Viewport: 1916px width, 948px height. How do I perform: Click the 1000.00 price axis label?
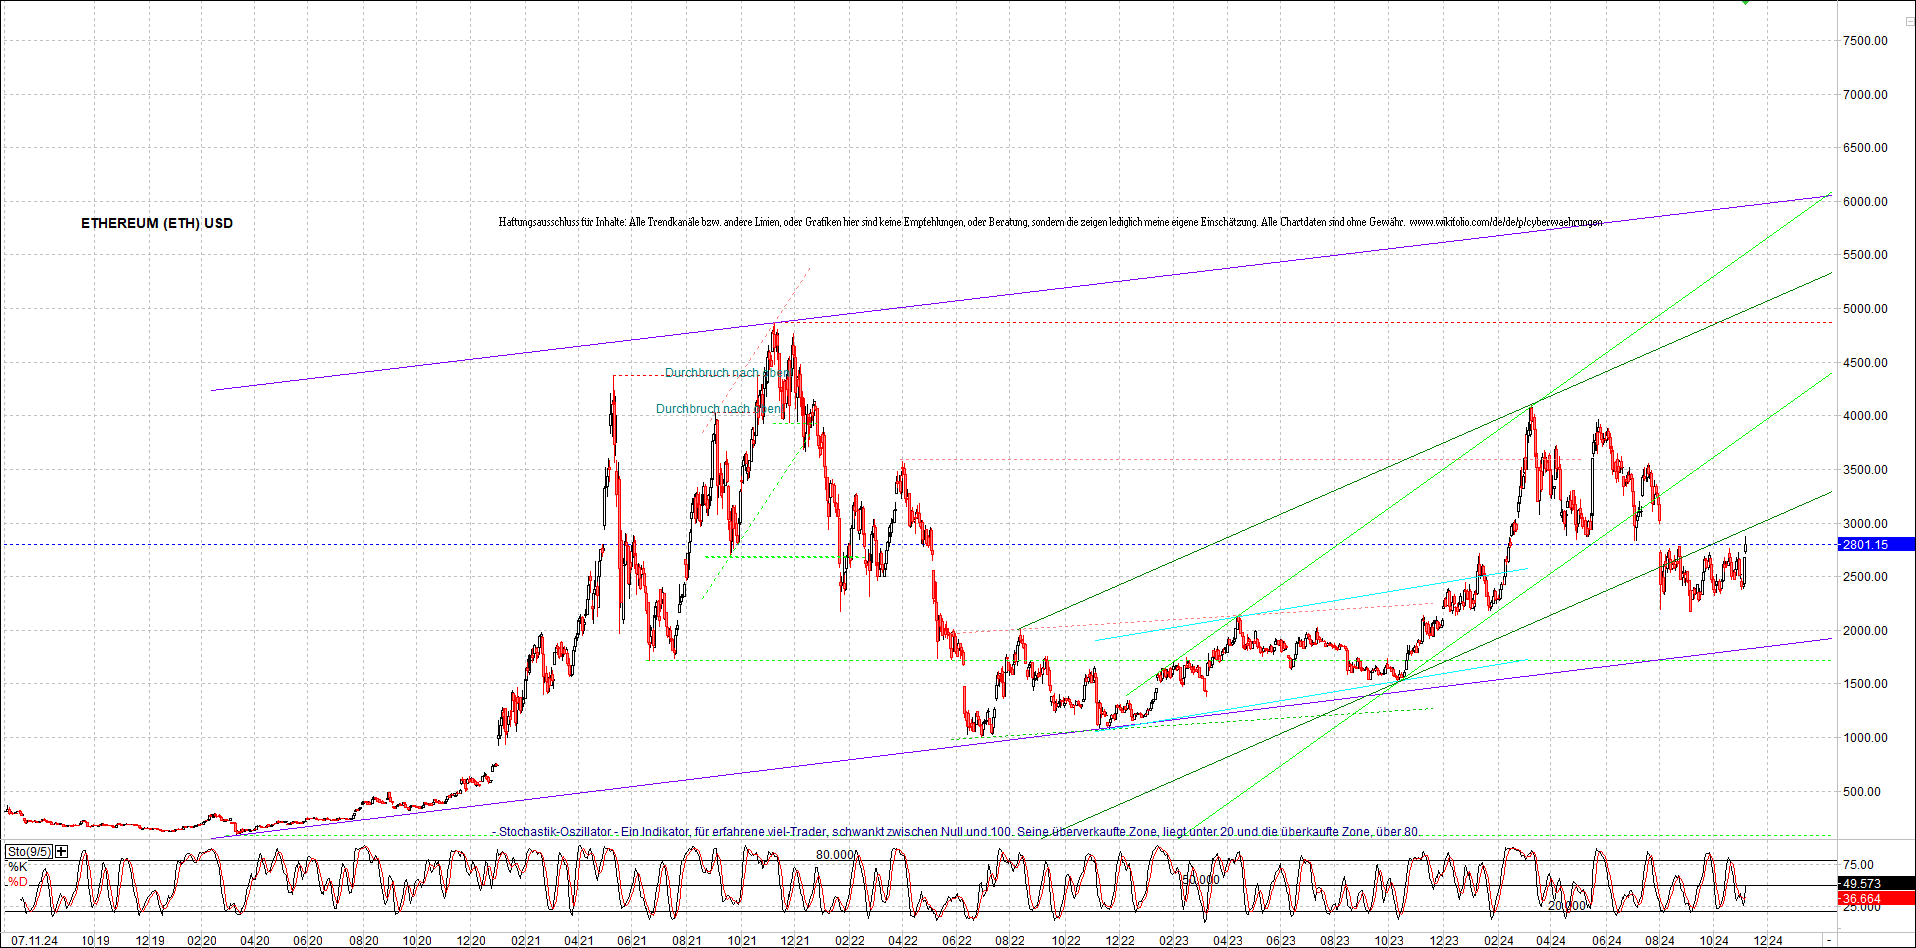click(x=1865, y=738)
